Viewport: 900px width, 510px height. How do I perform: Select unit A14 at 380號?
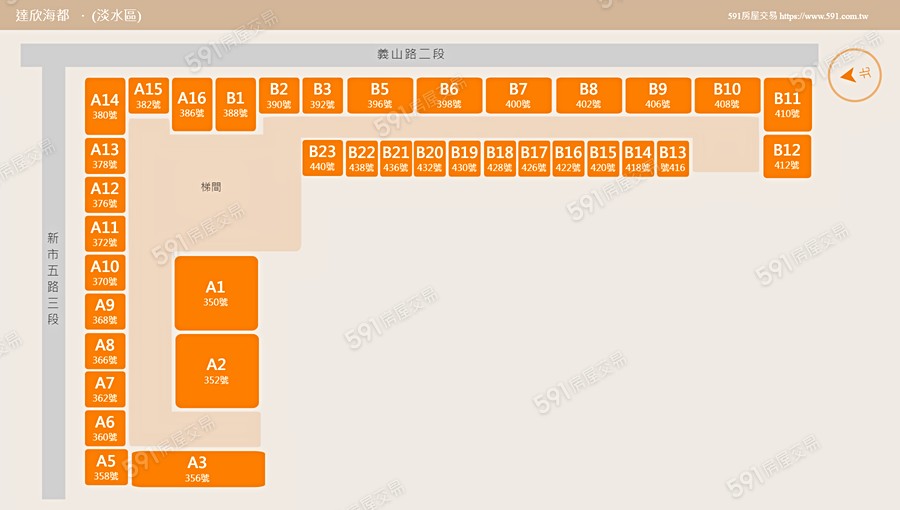105,106
